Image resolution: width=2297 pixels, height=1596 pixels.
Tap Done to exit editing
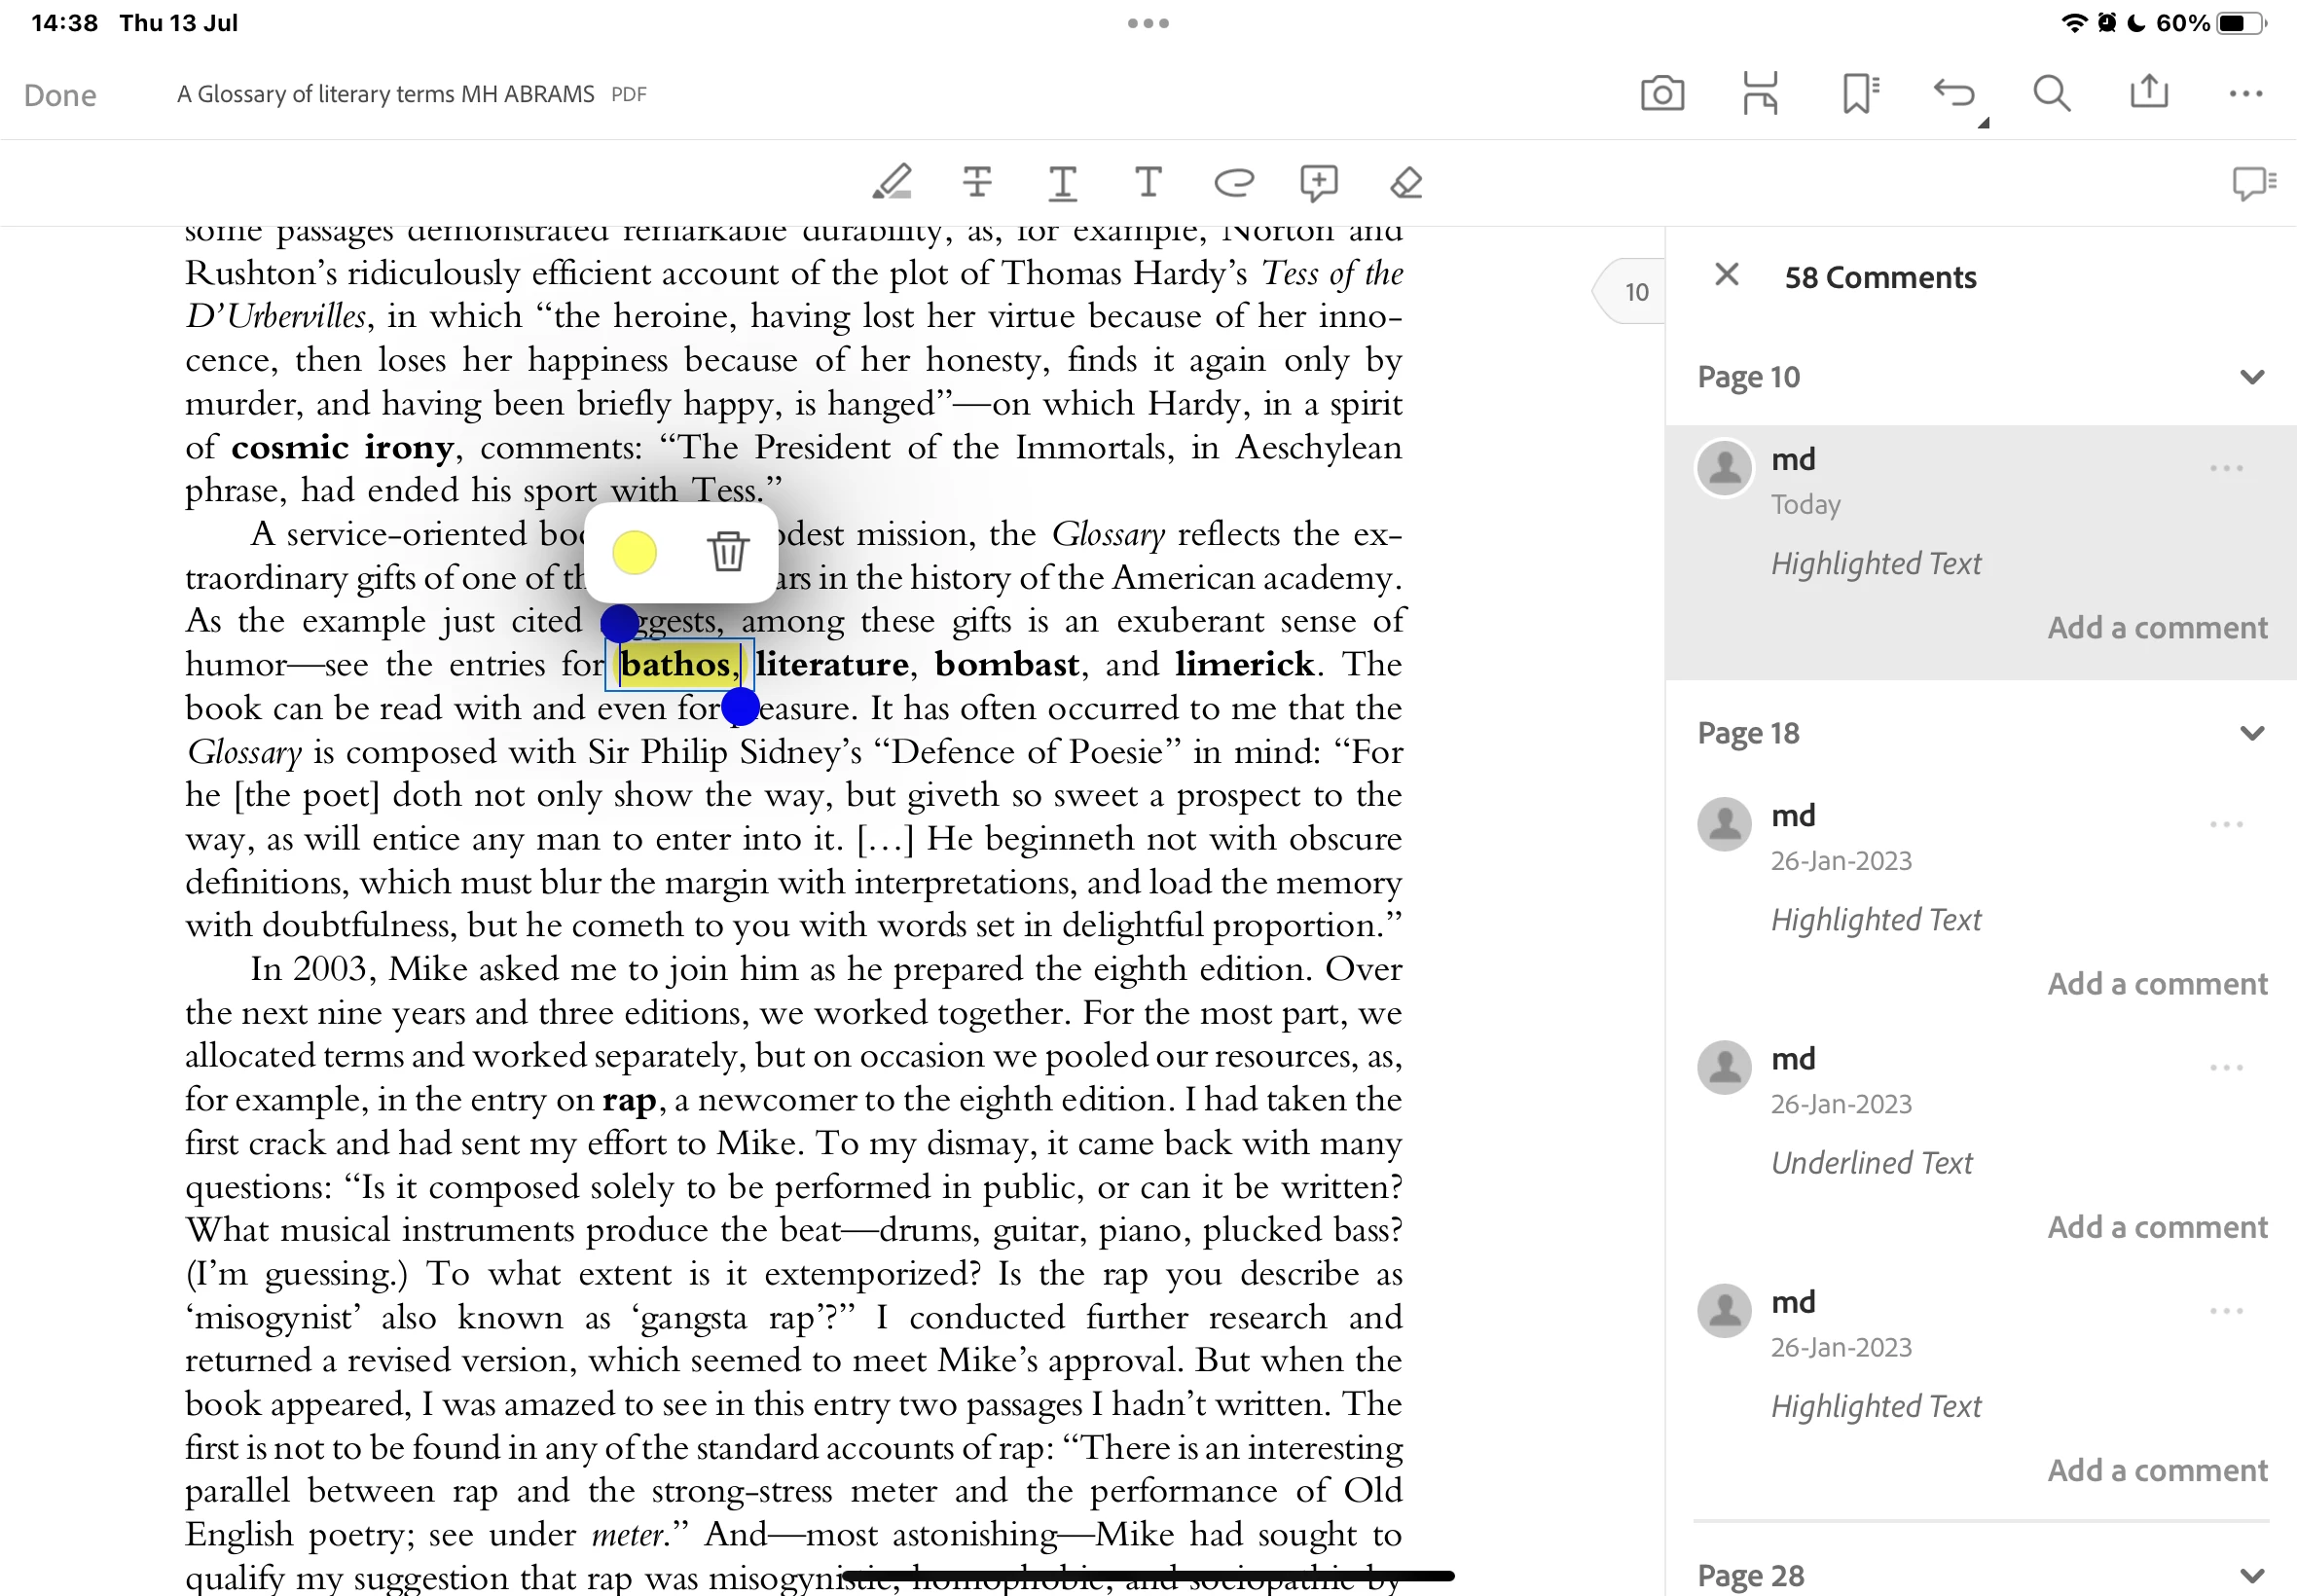(x=60, y=95)
